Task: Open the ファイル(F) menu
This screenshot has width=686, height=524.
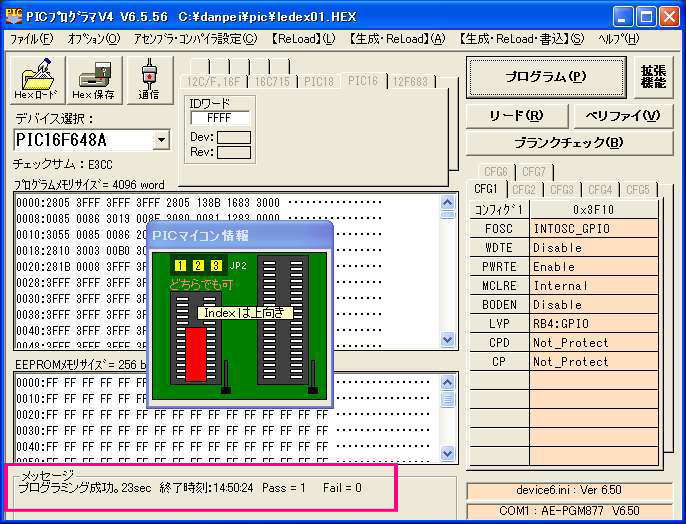Action: pyautogui.click(x=31, y=39)
